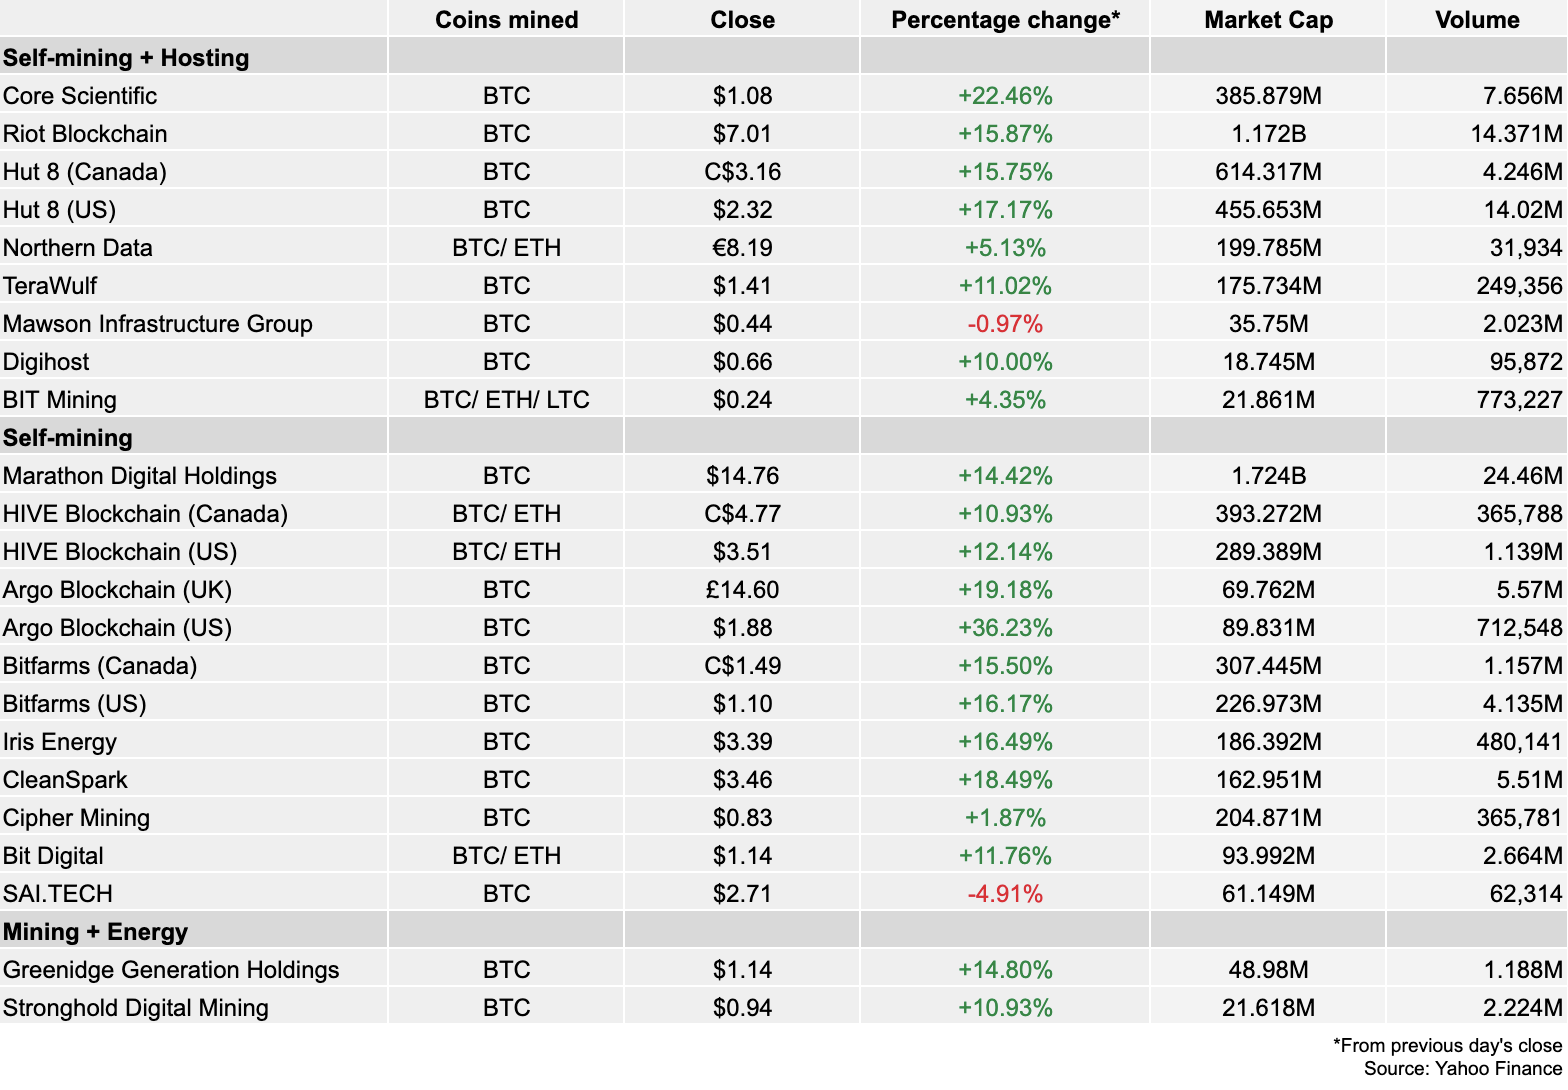Select Greenidge Generation Holdings' 48.98M market cap
The image size is (1568, 1090).
[1268, 970]
